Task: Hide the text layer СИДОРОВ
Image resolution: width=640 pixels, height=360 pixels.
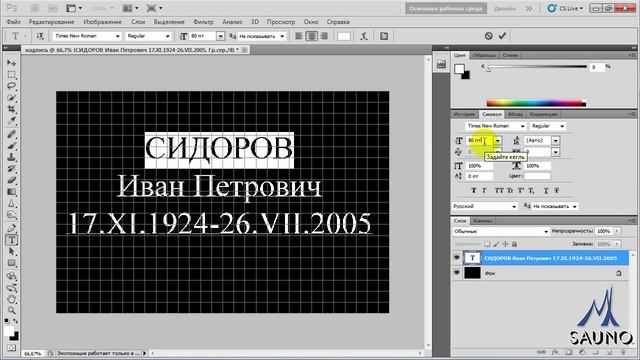Action: click(x=457, y=258)
